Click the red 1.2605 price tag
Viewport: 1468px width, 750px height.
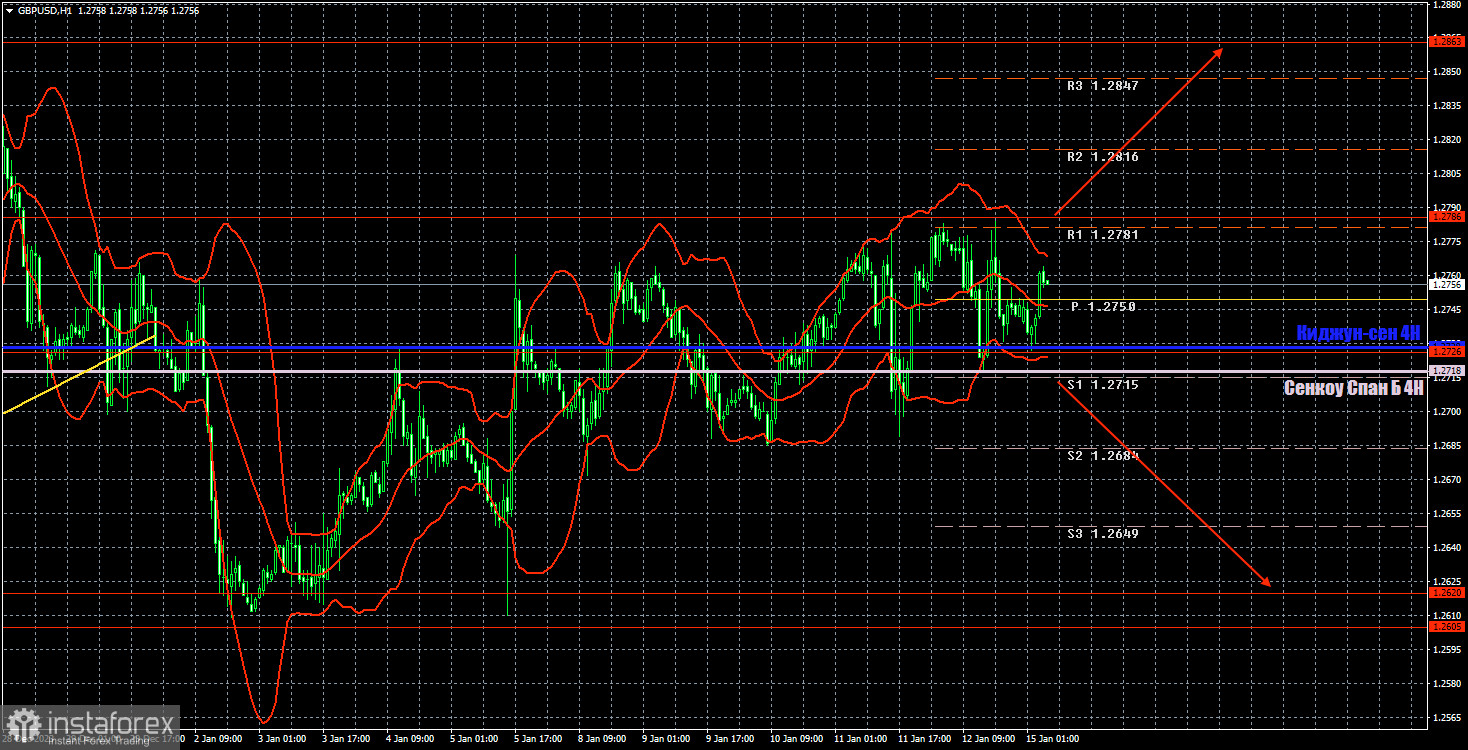click(1447, 626)
